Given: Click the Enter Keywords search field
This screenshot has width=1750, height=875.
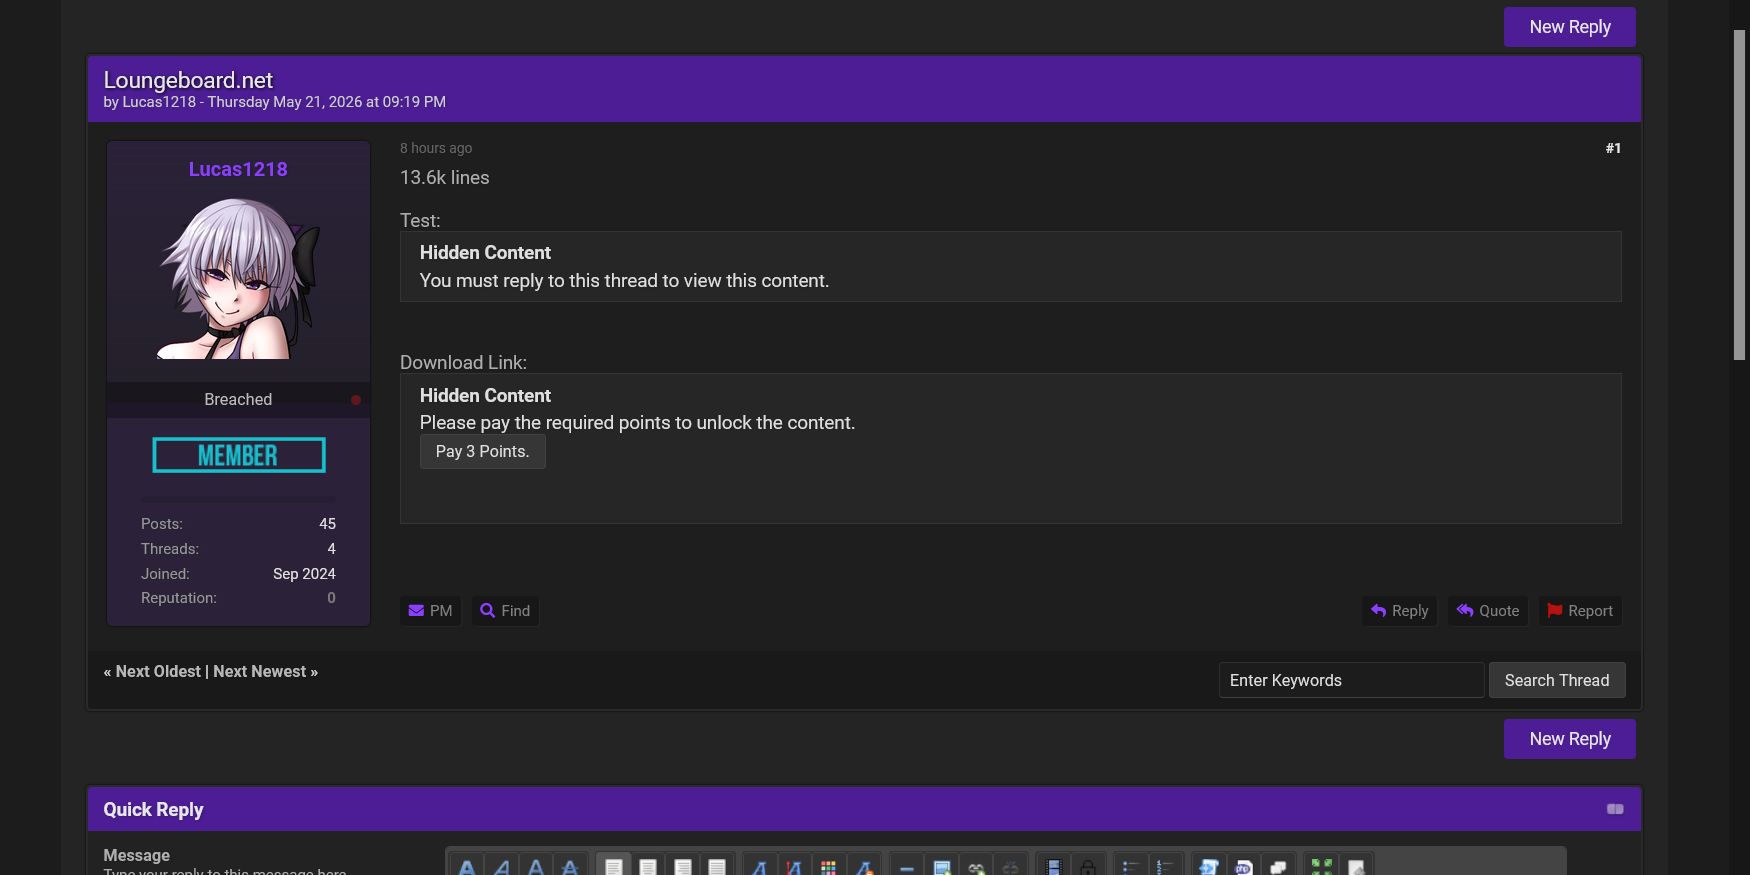Looking at the screenshot, I should [x=1351, y=680].
